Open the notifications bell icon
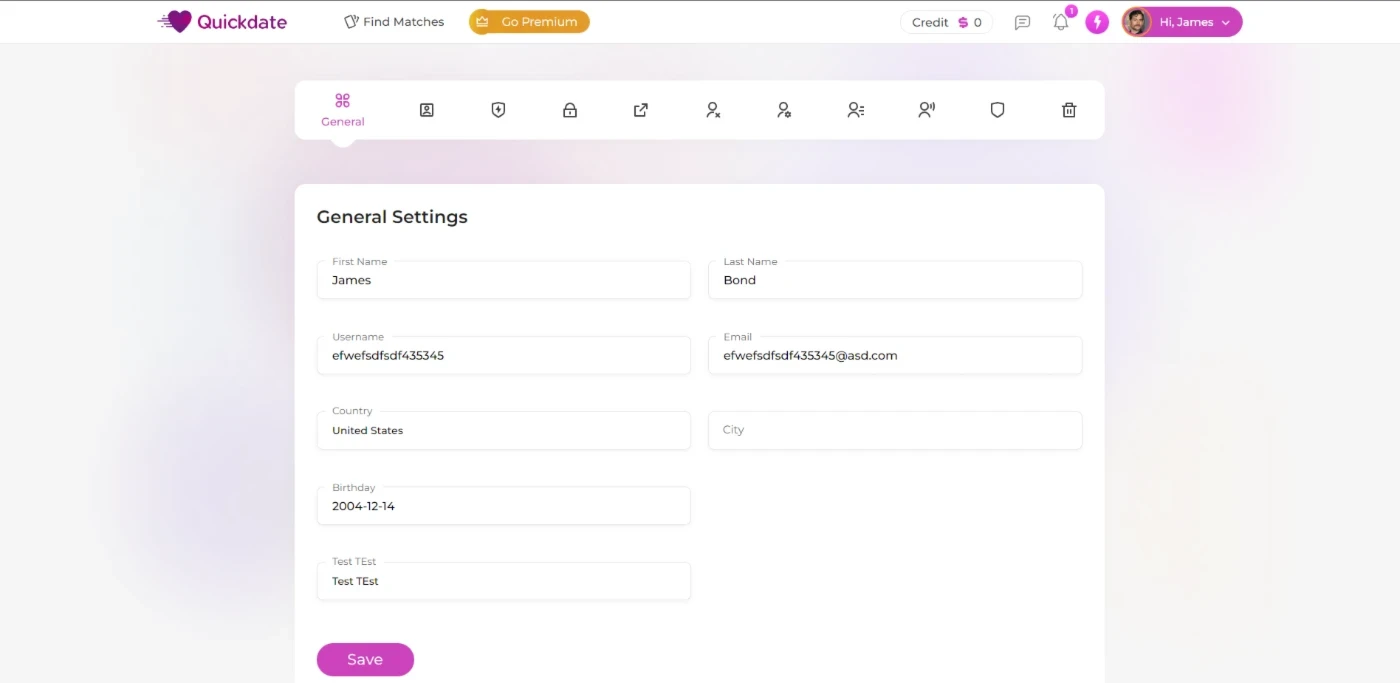The height and width of the screenshot is (683, 1400). (1061, 22)
